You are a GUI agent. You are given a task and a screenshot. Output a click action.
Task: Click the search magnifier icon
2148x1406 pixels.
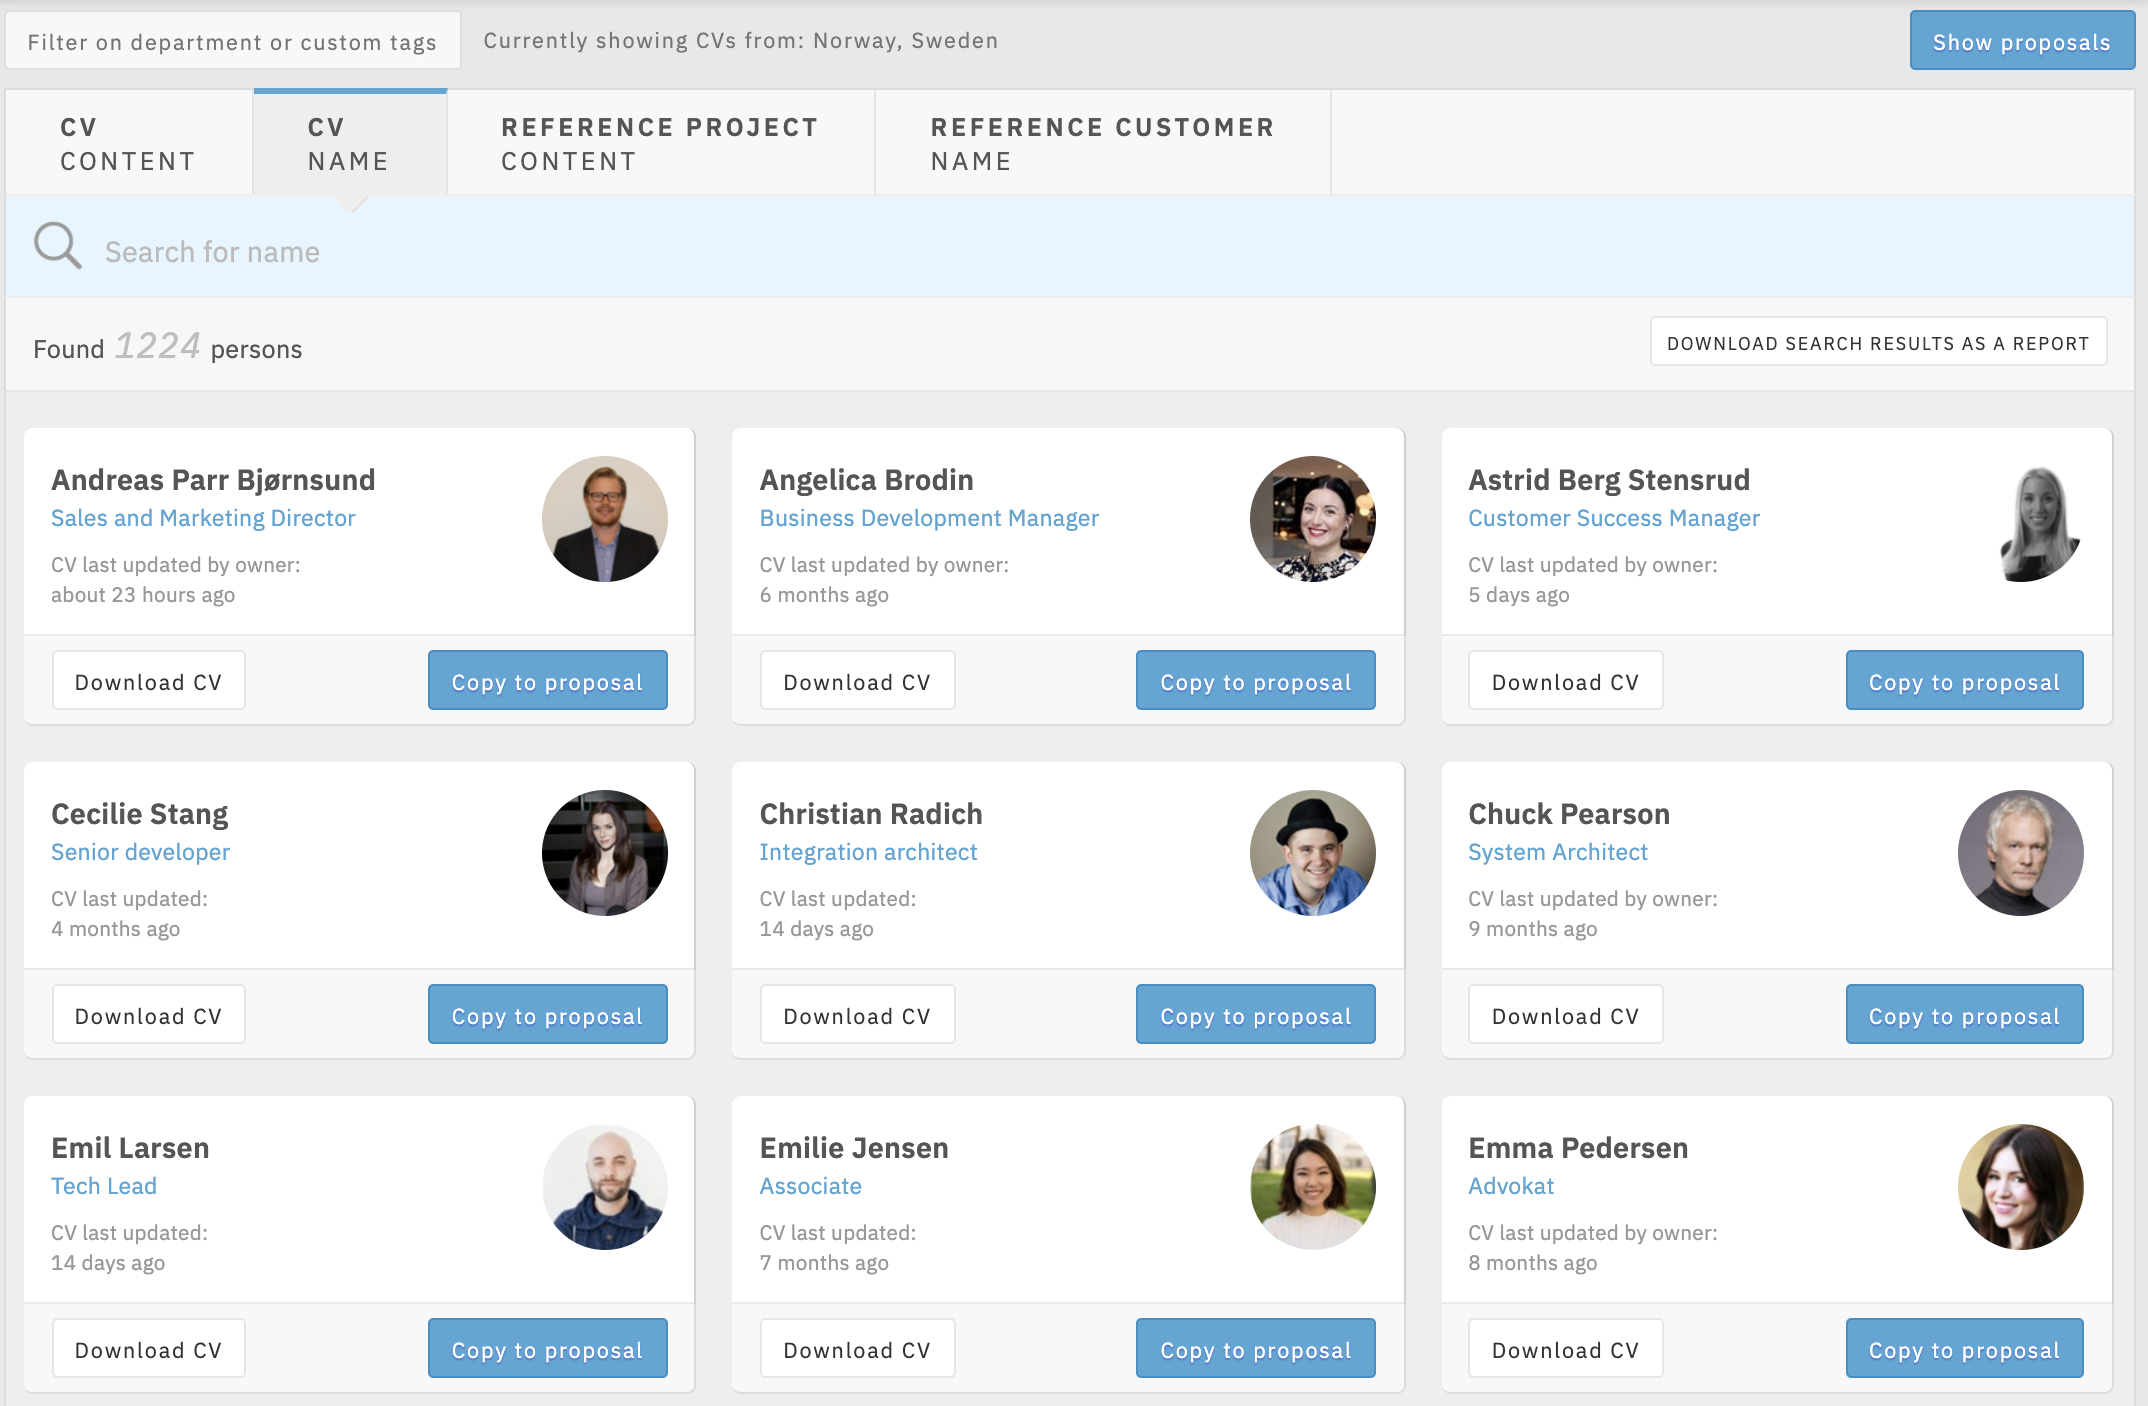tap(58, 246)
